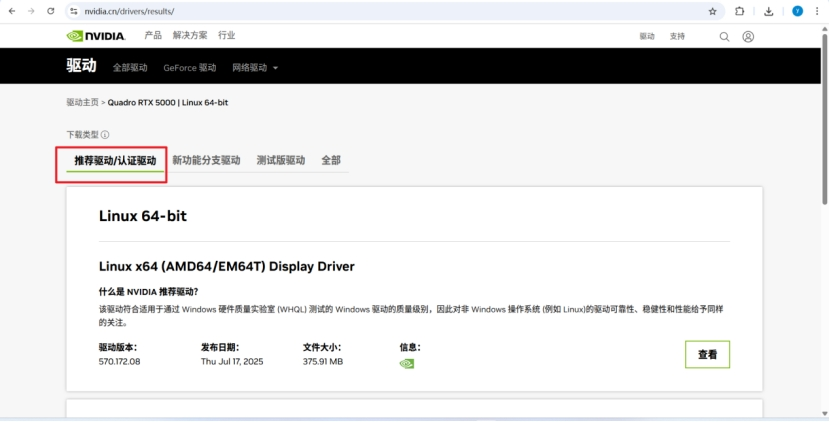Image resolution: width=830 pixels, height=422 pixels.
Task: Switch to the 全部 tab
Action: tap(331, 160)
